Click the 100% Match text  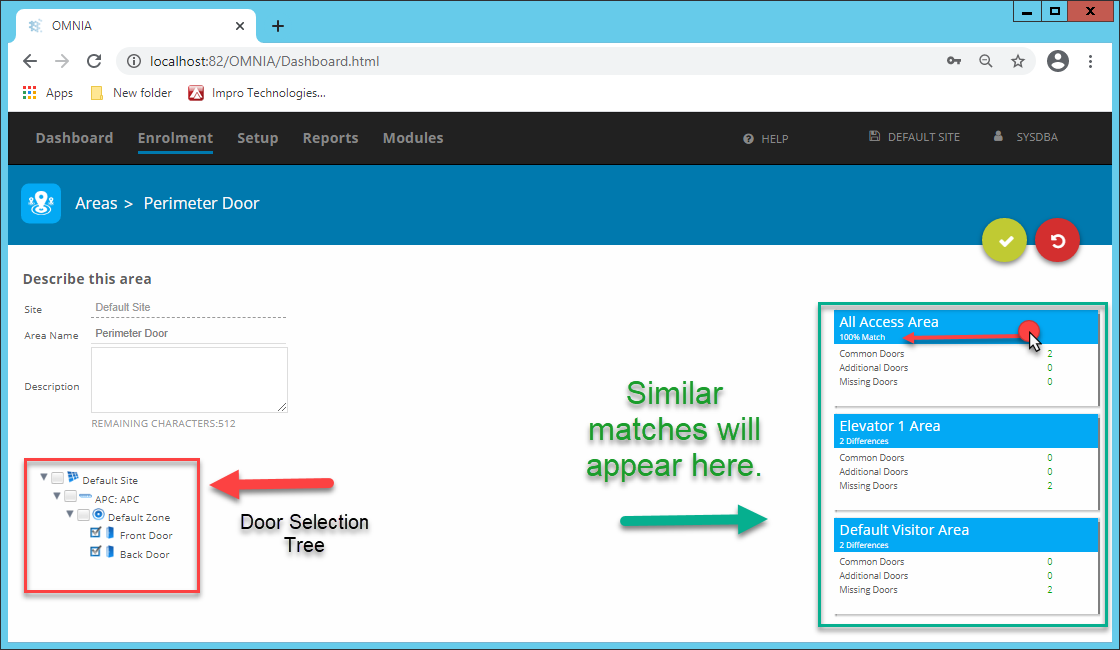[862, 337]
